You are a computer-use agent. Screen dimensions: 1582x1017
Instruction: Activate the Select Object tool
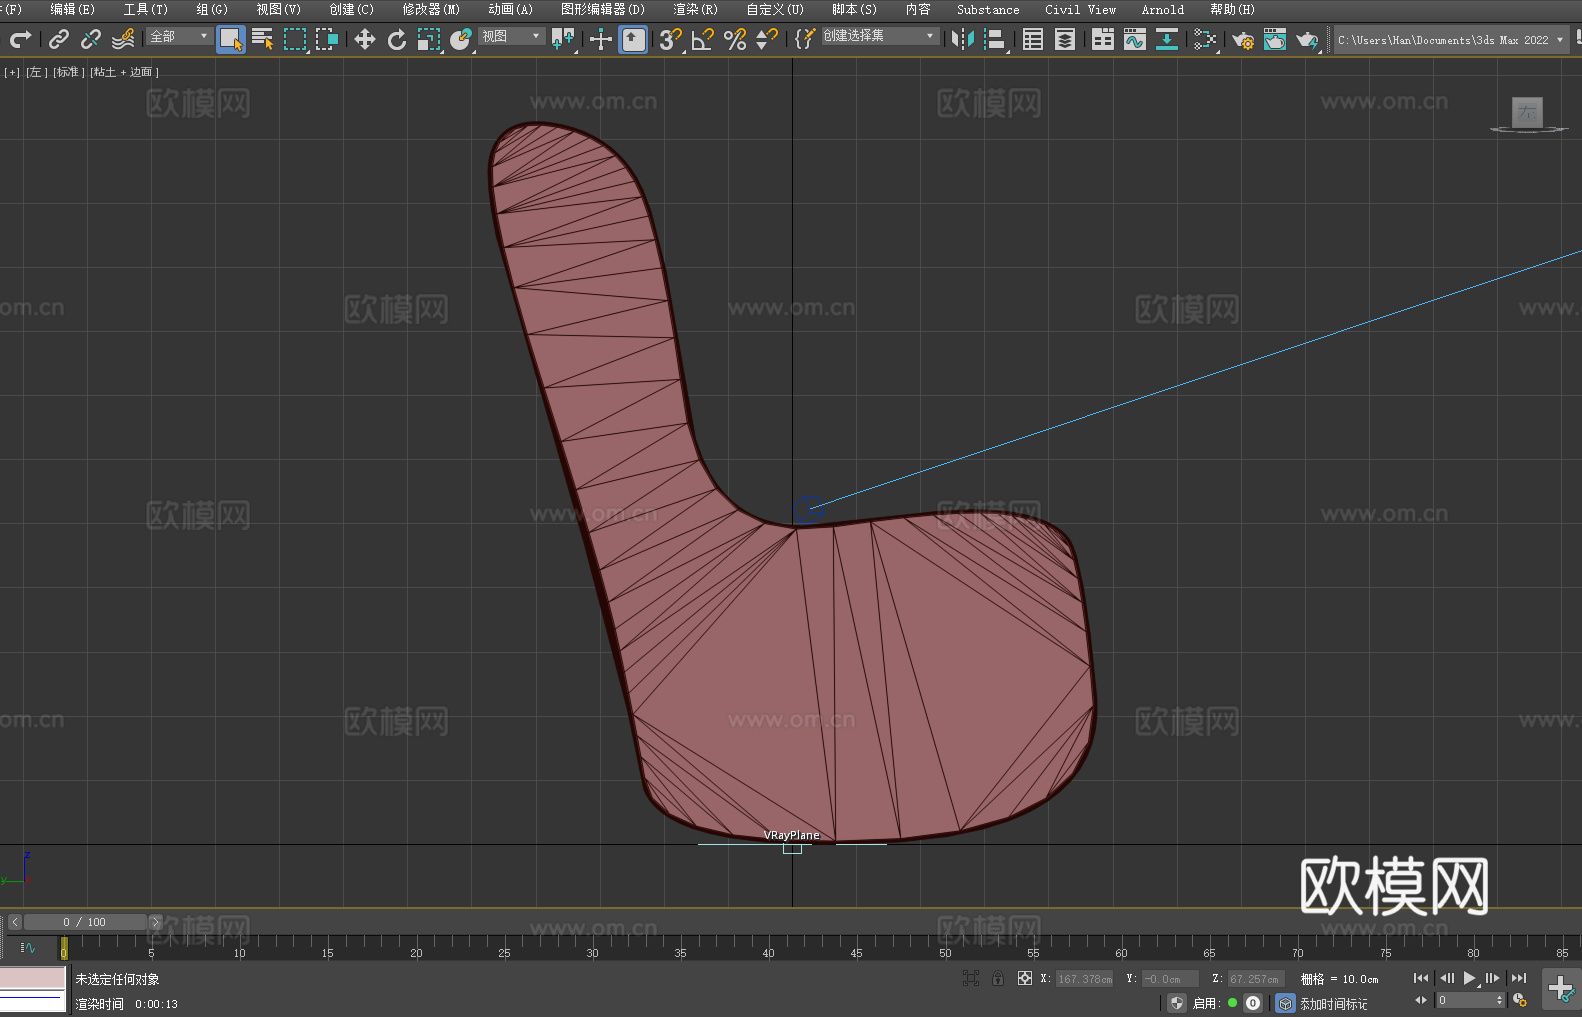(231, 39)
